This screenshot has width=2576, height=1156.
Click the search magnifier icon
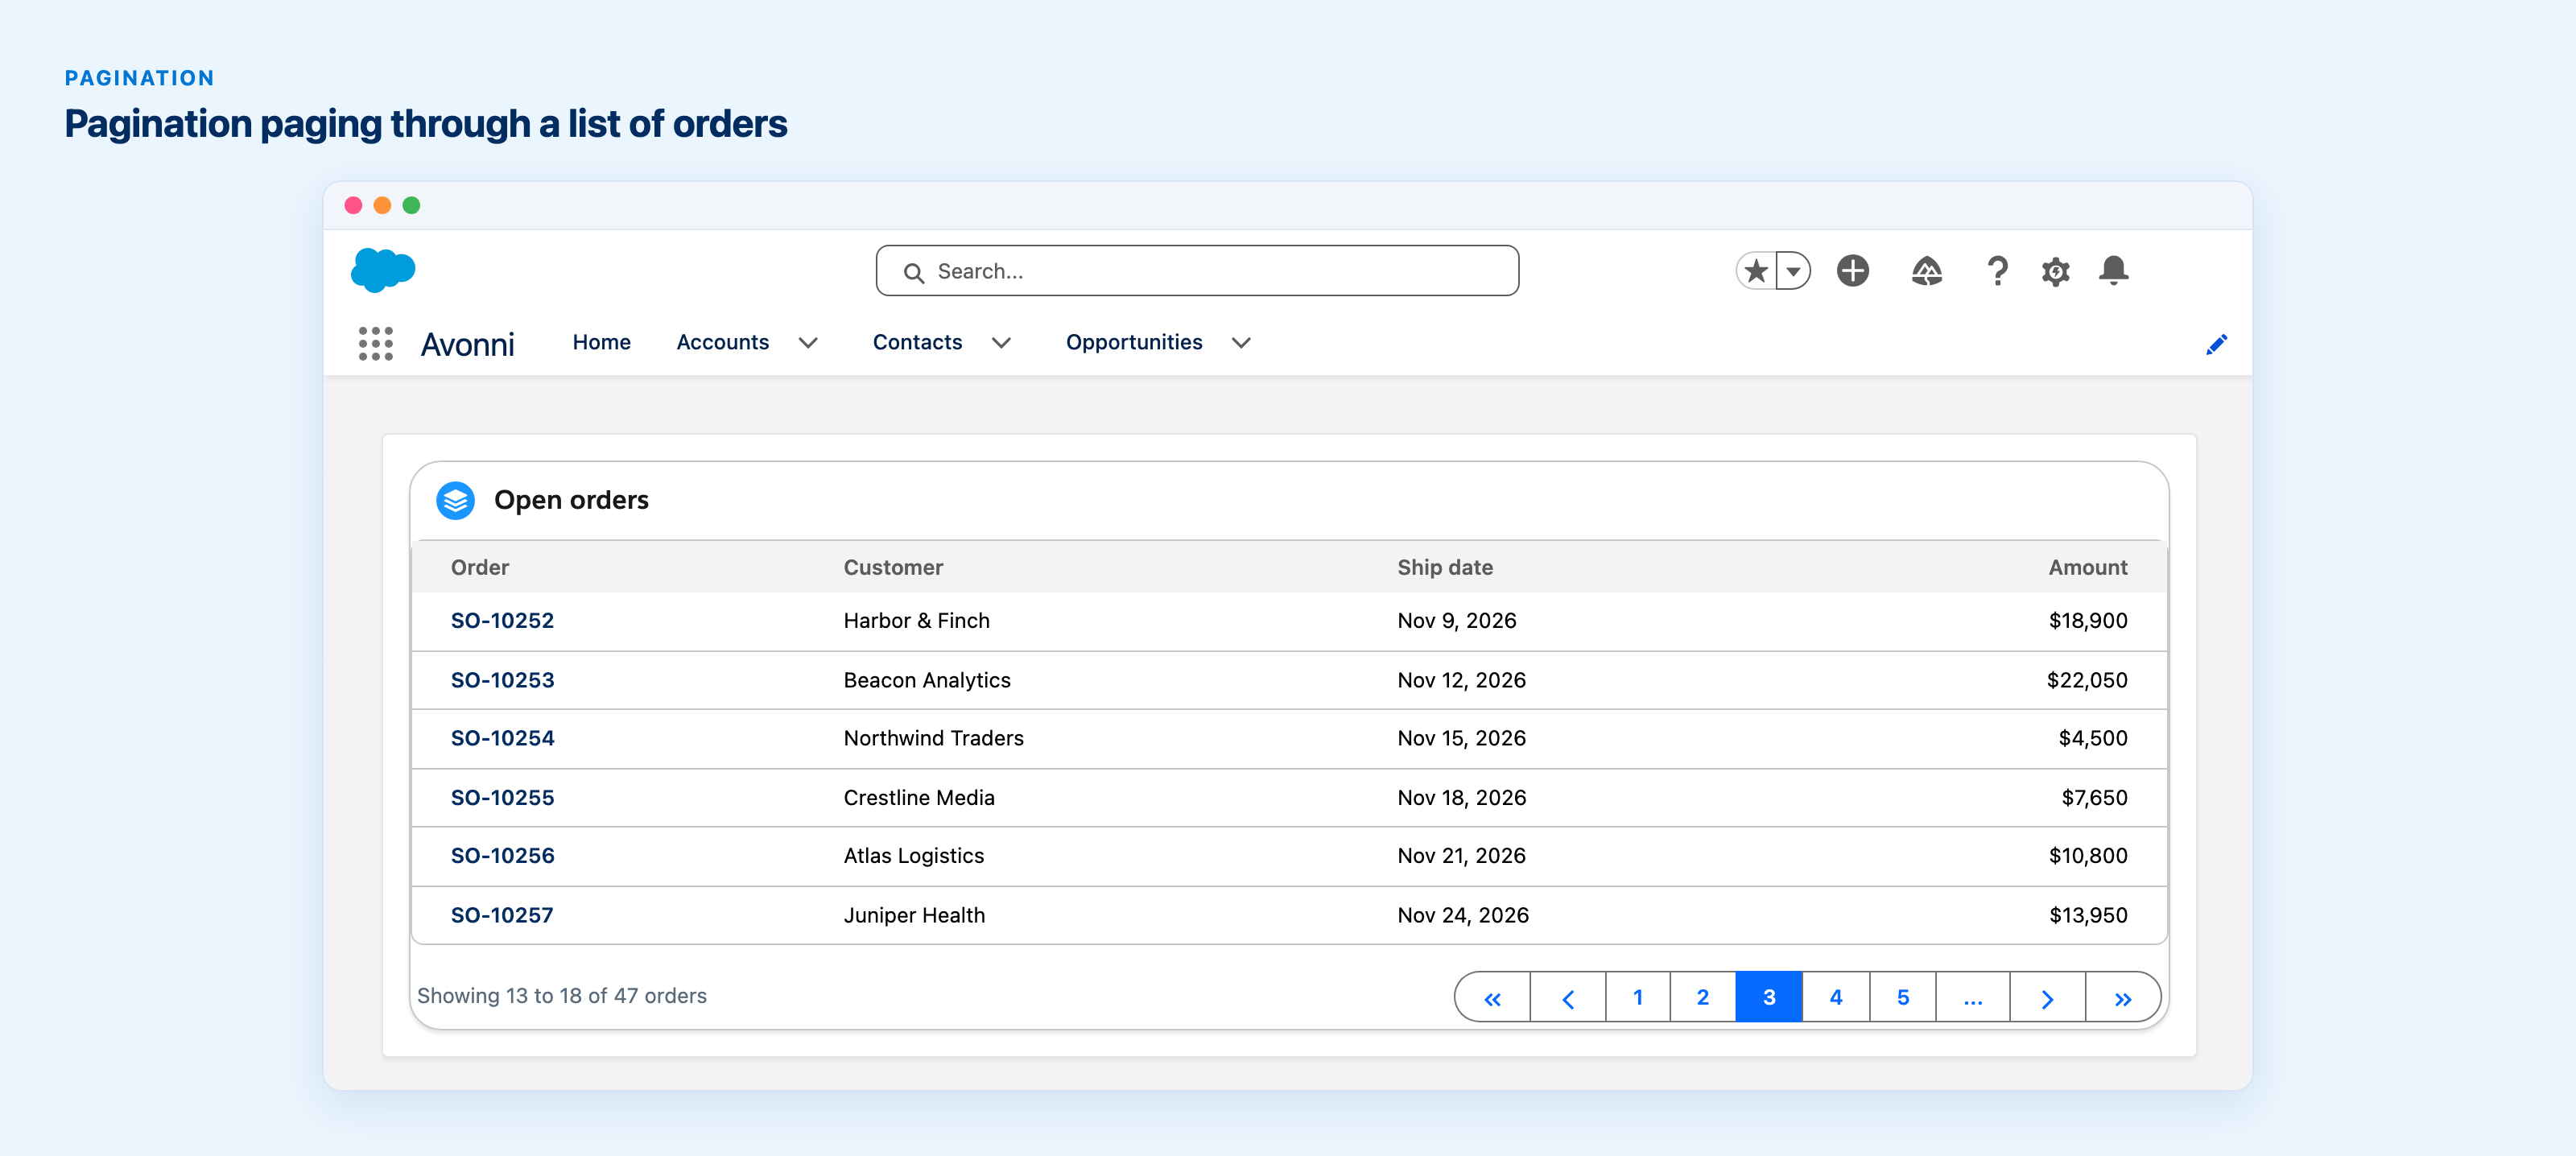tap(913, 272)
